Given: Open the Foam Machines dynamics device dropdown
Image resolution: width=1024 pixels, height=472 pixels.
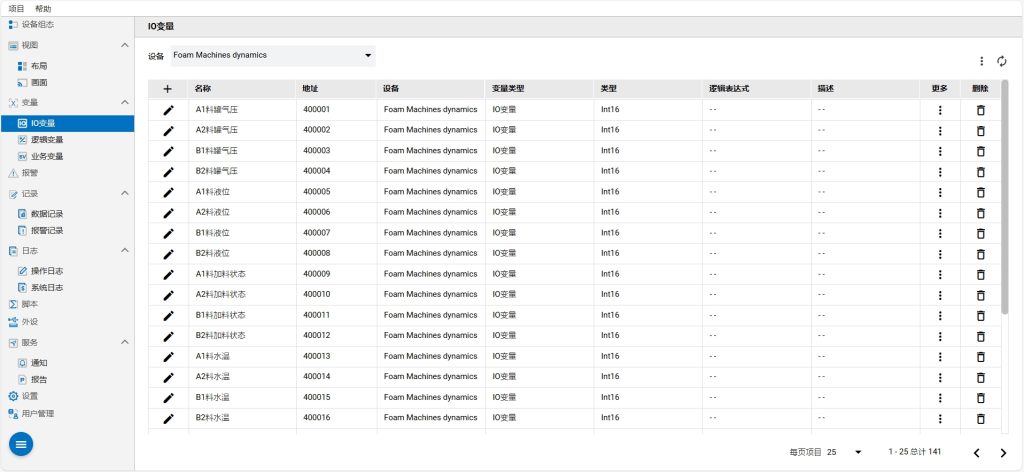Looking at the screenshot, I should [x=272, y=55].
